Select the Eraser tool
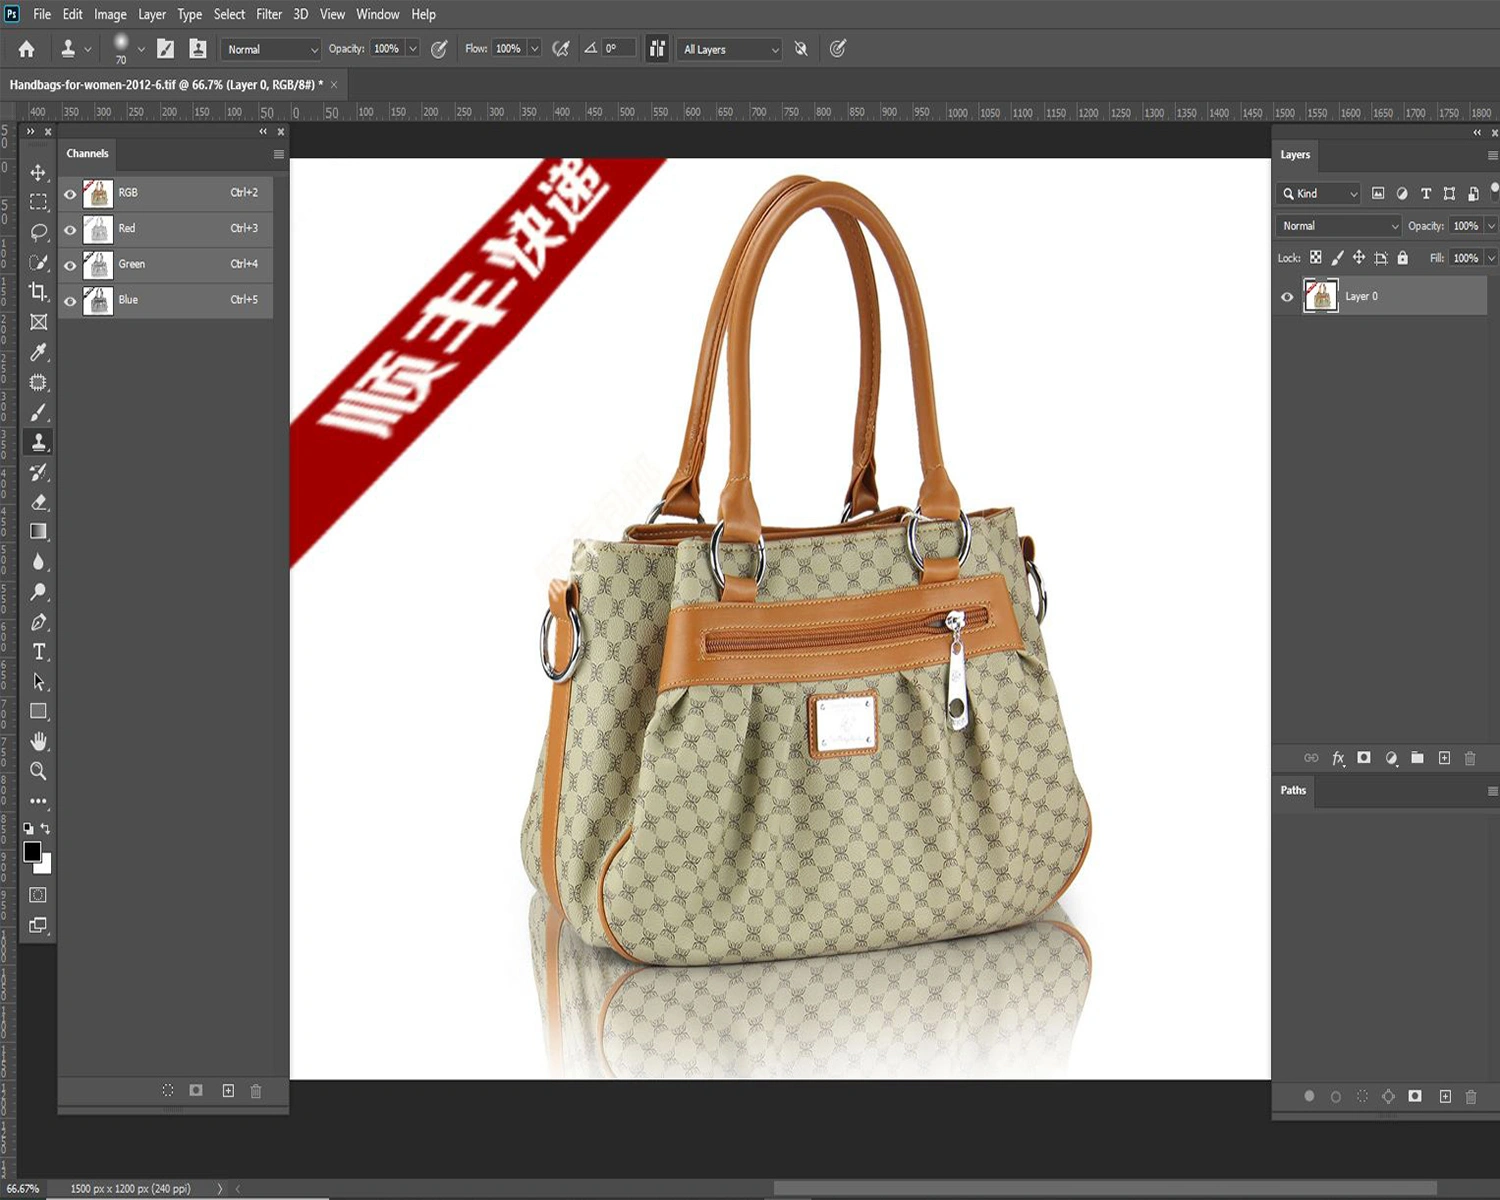Screen dimensions: 1500x1200 coord(38,502)
